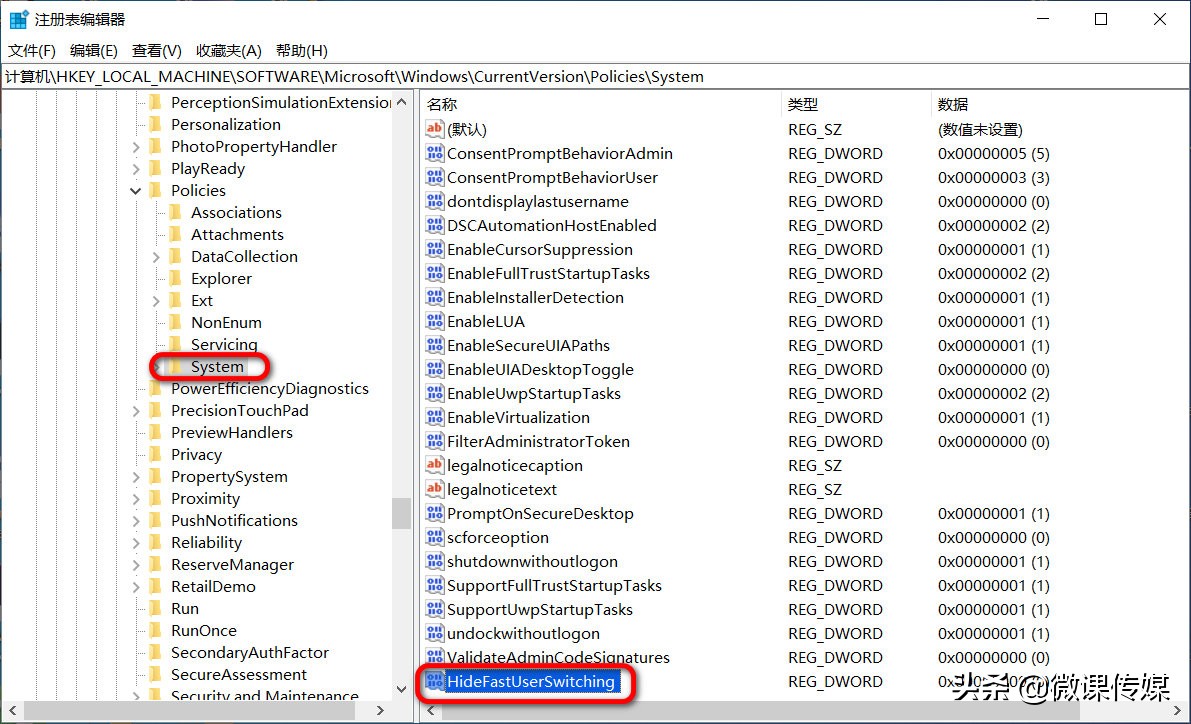Collapse the Policies tree node
The height and width of the screenshot is (724, 1191).
(x=136, y=191)
